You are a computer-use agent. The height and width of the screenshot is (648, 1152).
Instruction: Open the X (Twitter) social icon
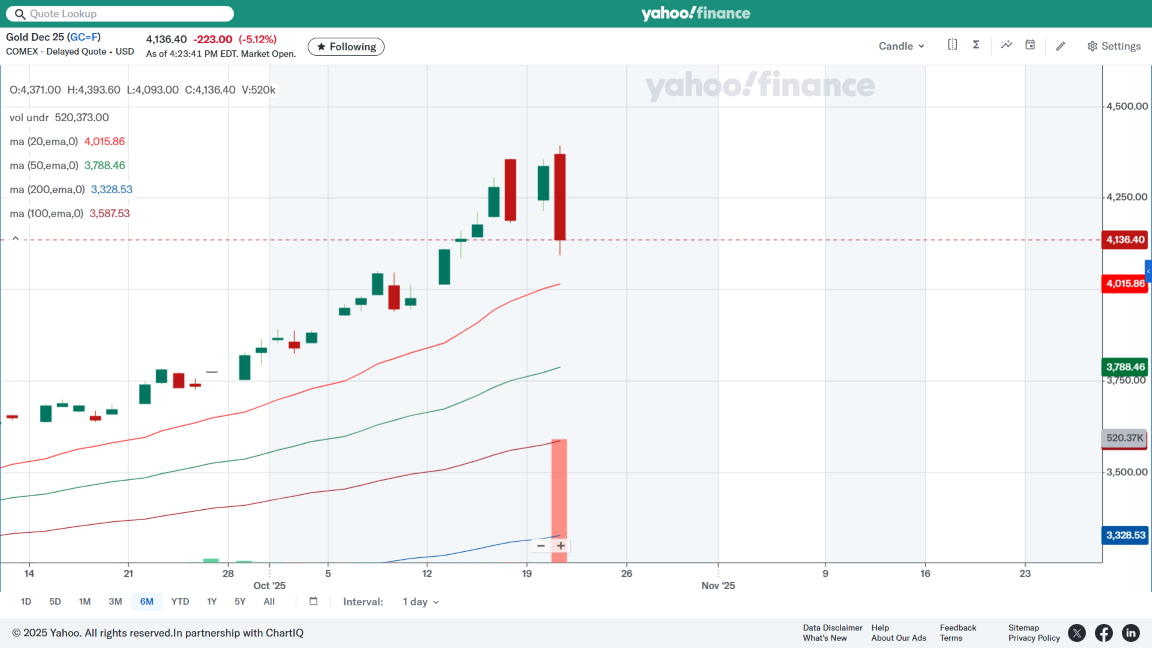pos(1077,633)
